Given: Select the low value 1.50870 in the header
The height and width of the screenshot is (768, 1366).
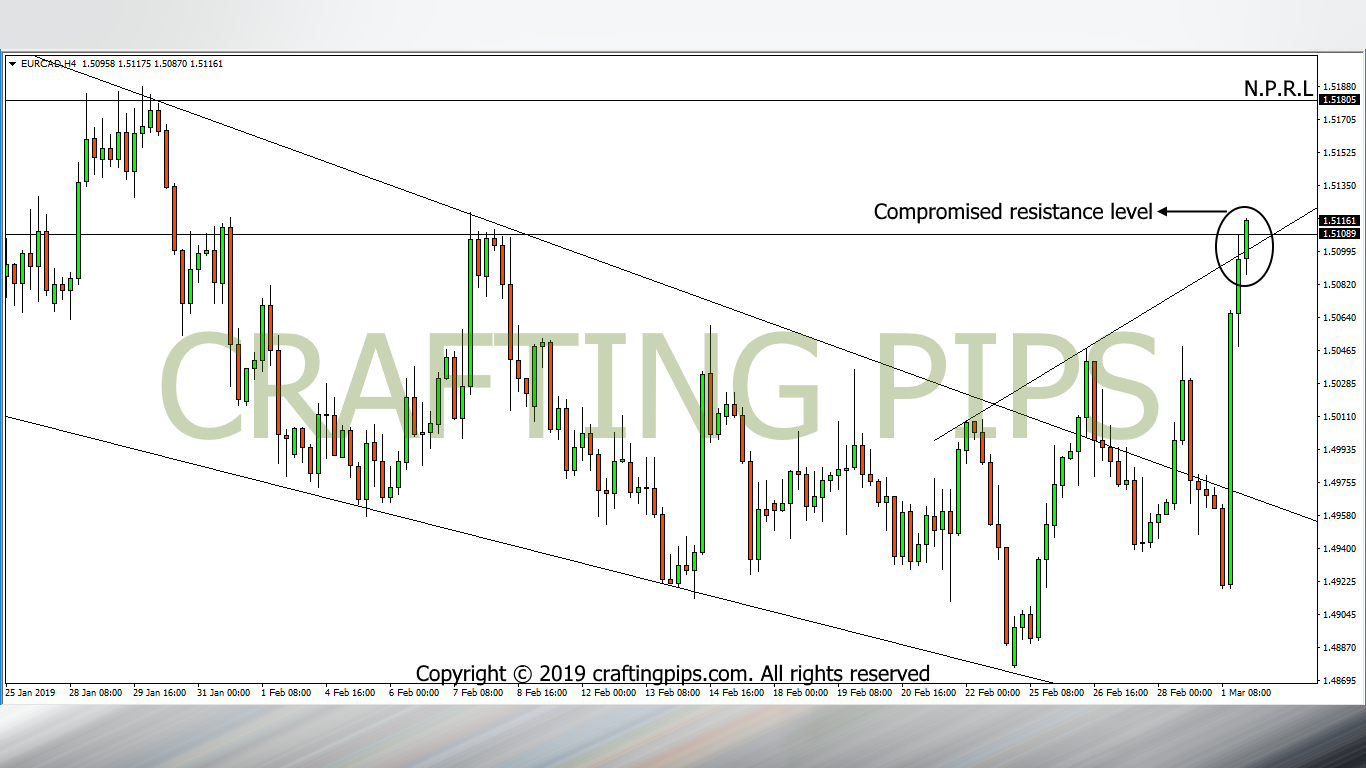Looking at the screenshot, I should click(169, 64).
